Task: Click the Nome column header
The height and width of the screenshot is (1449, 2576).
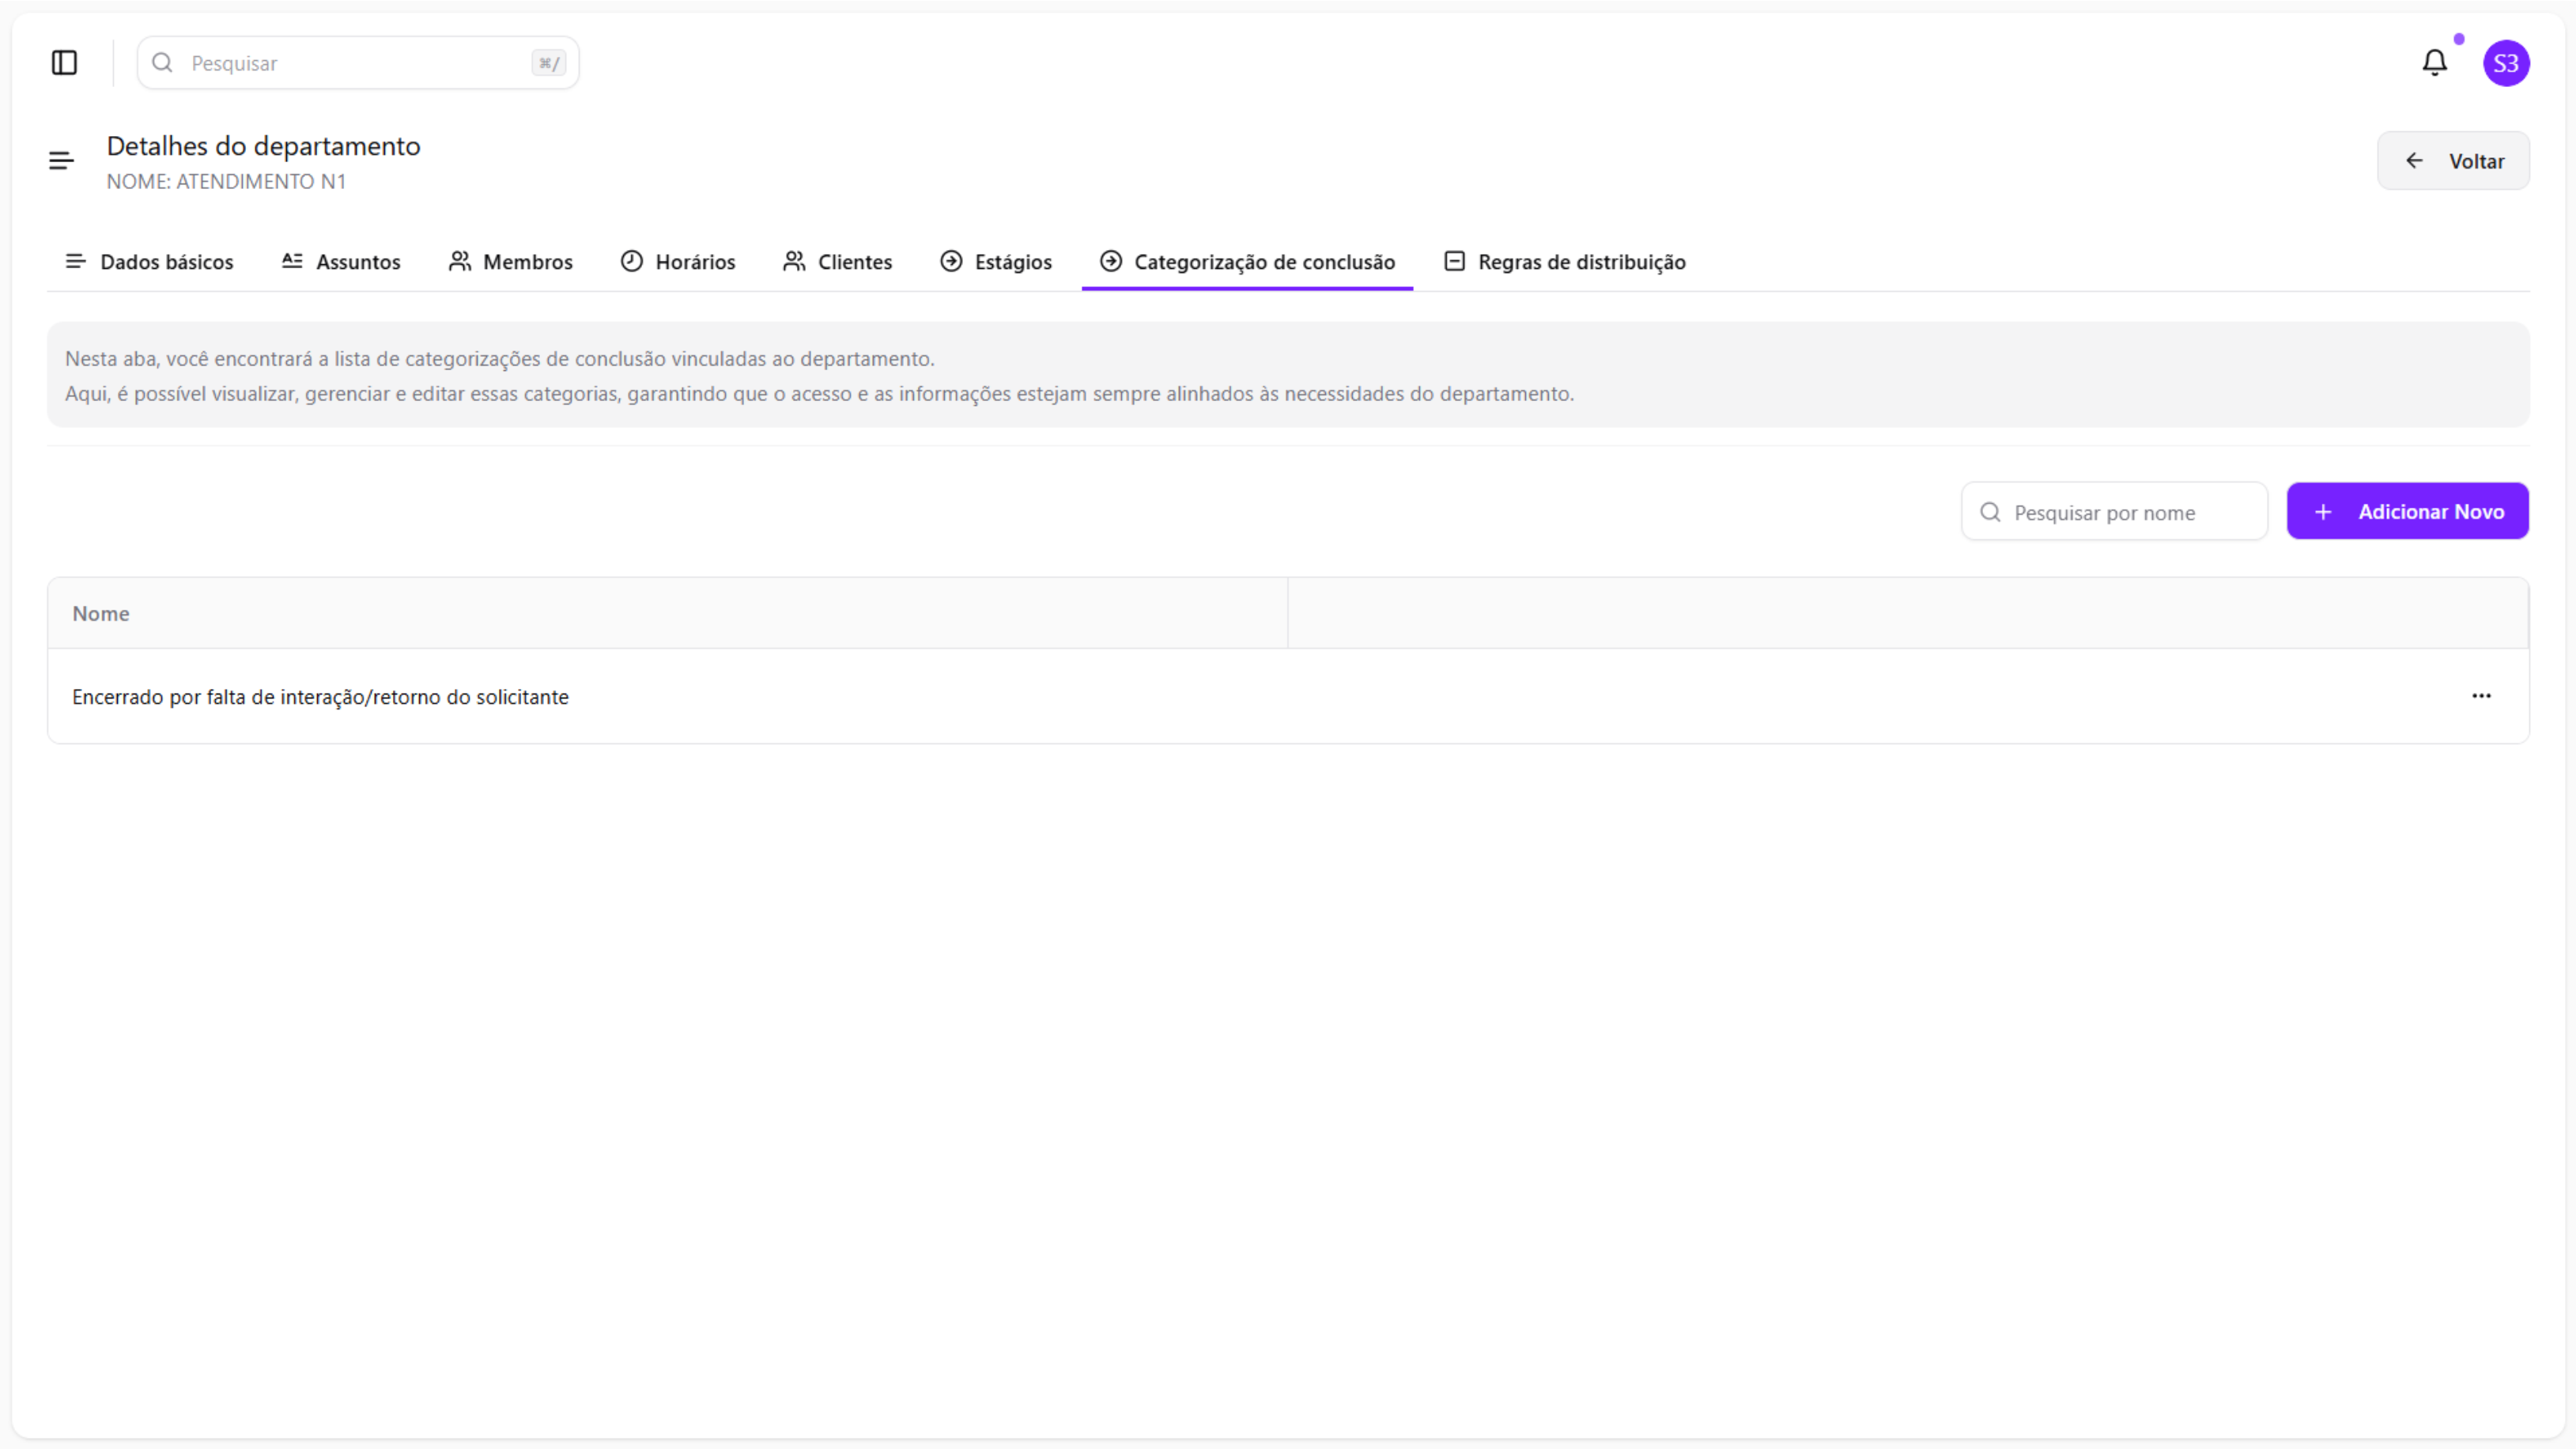Action: tap(101, 613)
